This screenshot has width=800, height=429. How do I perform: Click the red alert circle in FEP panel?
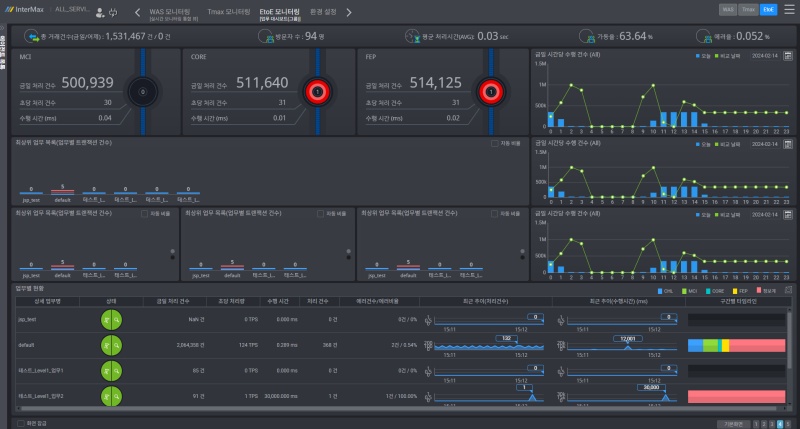[x=491, y=92]
